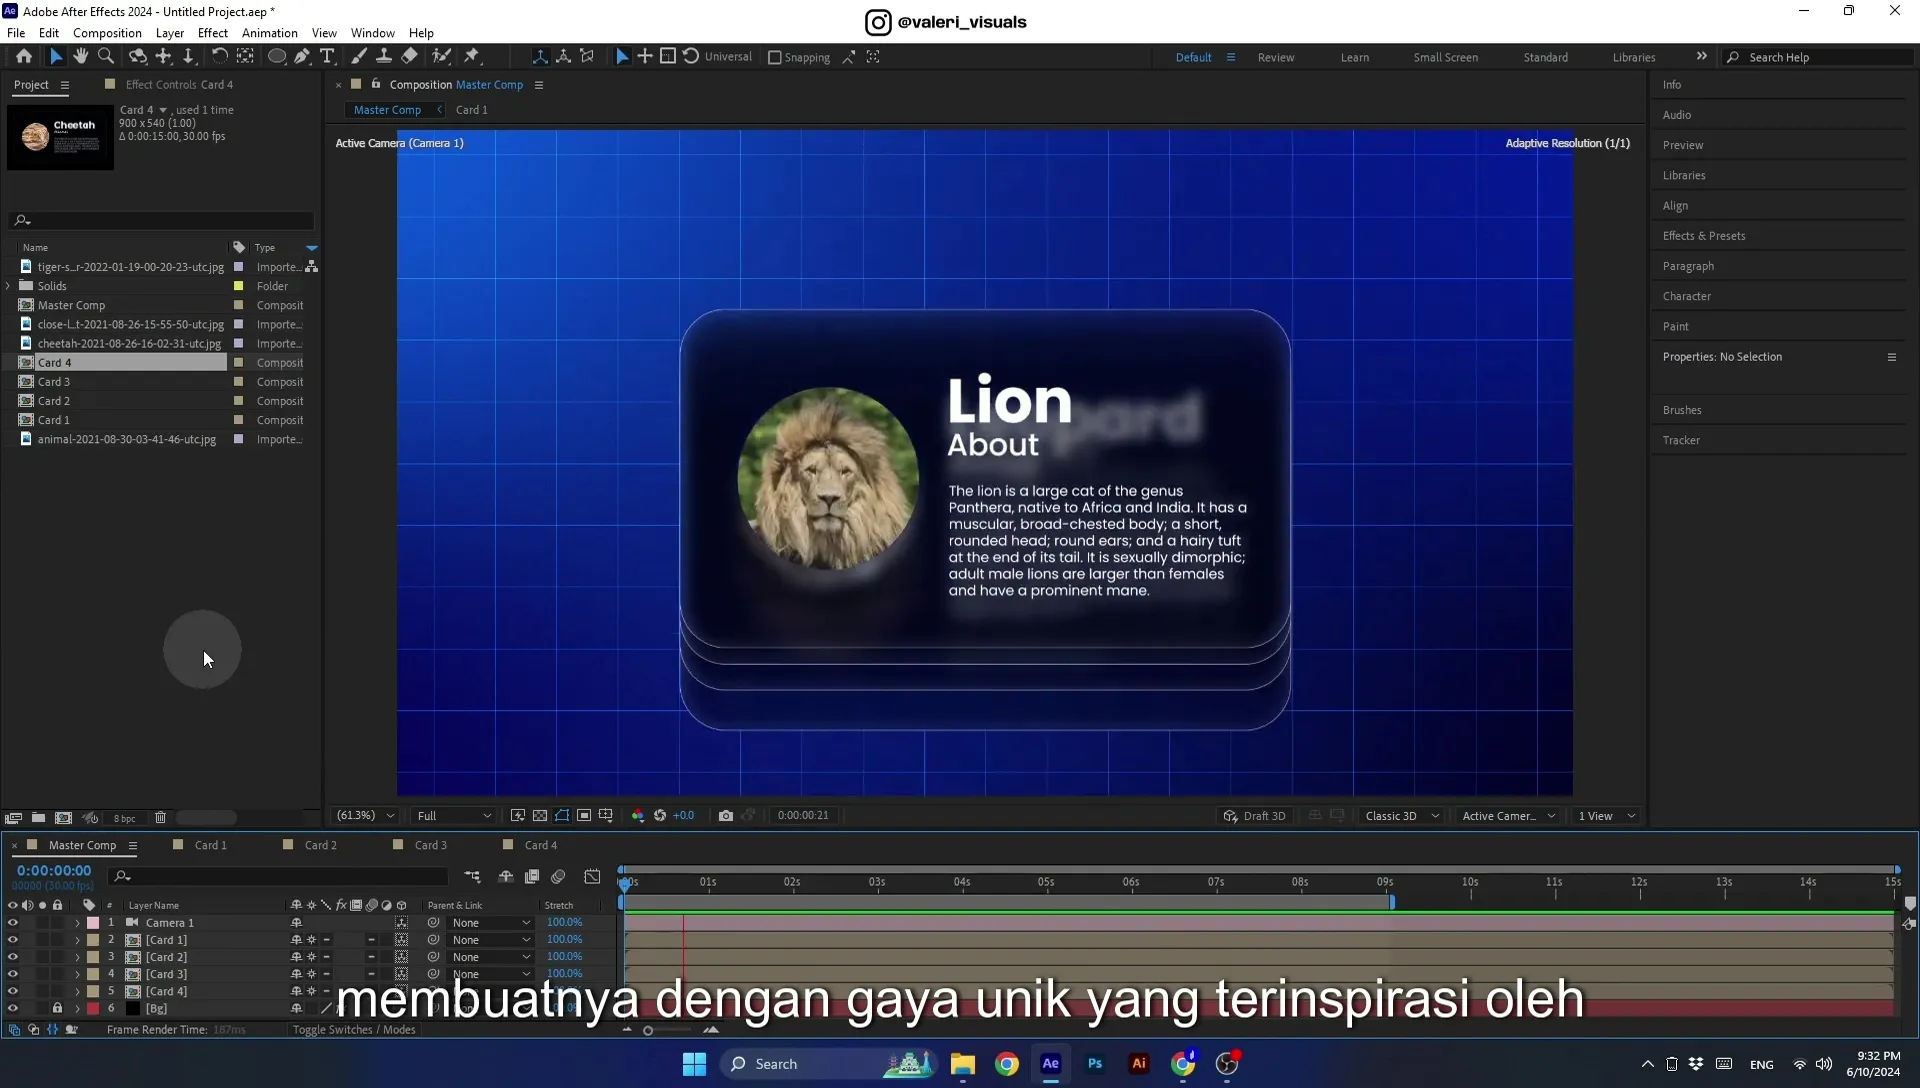Screen dimensions: 1920x1088
Task: Open the Animation menu
Action: click(x=269, y=33)
